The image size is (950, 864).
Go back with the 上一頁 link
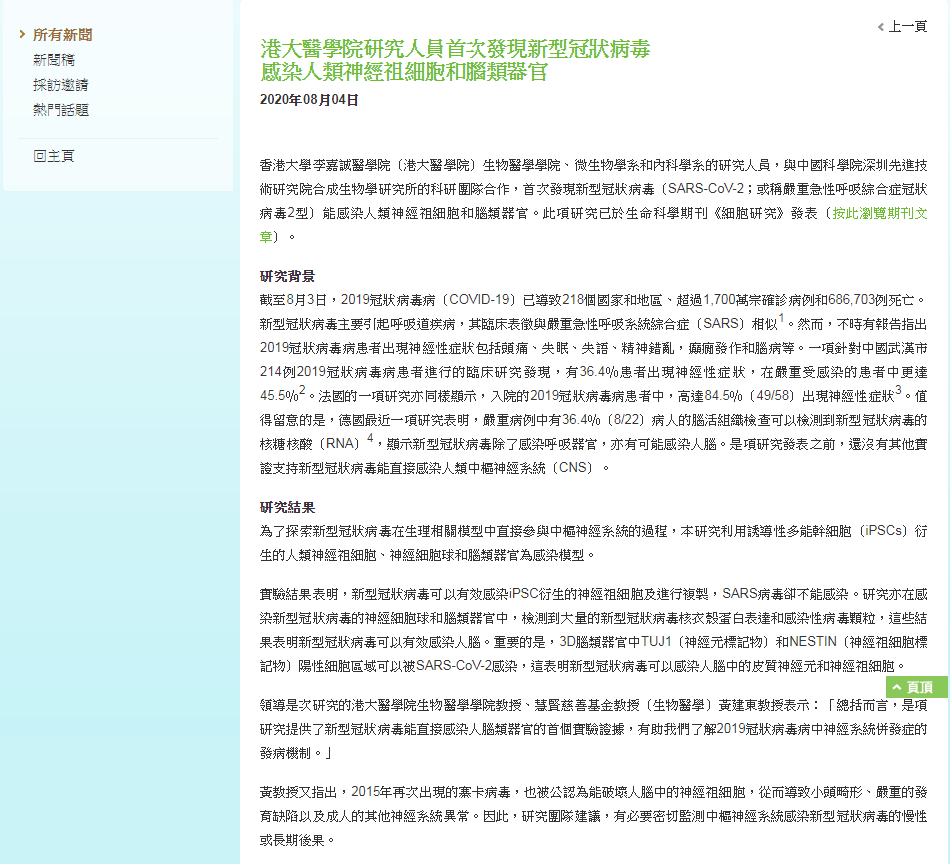pos(902,27)
